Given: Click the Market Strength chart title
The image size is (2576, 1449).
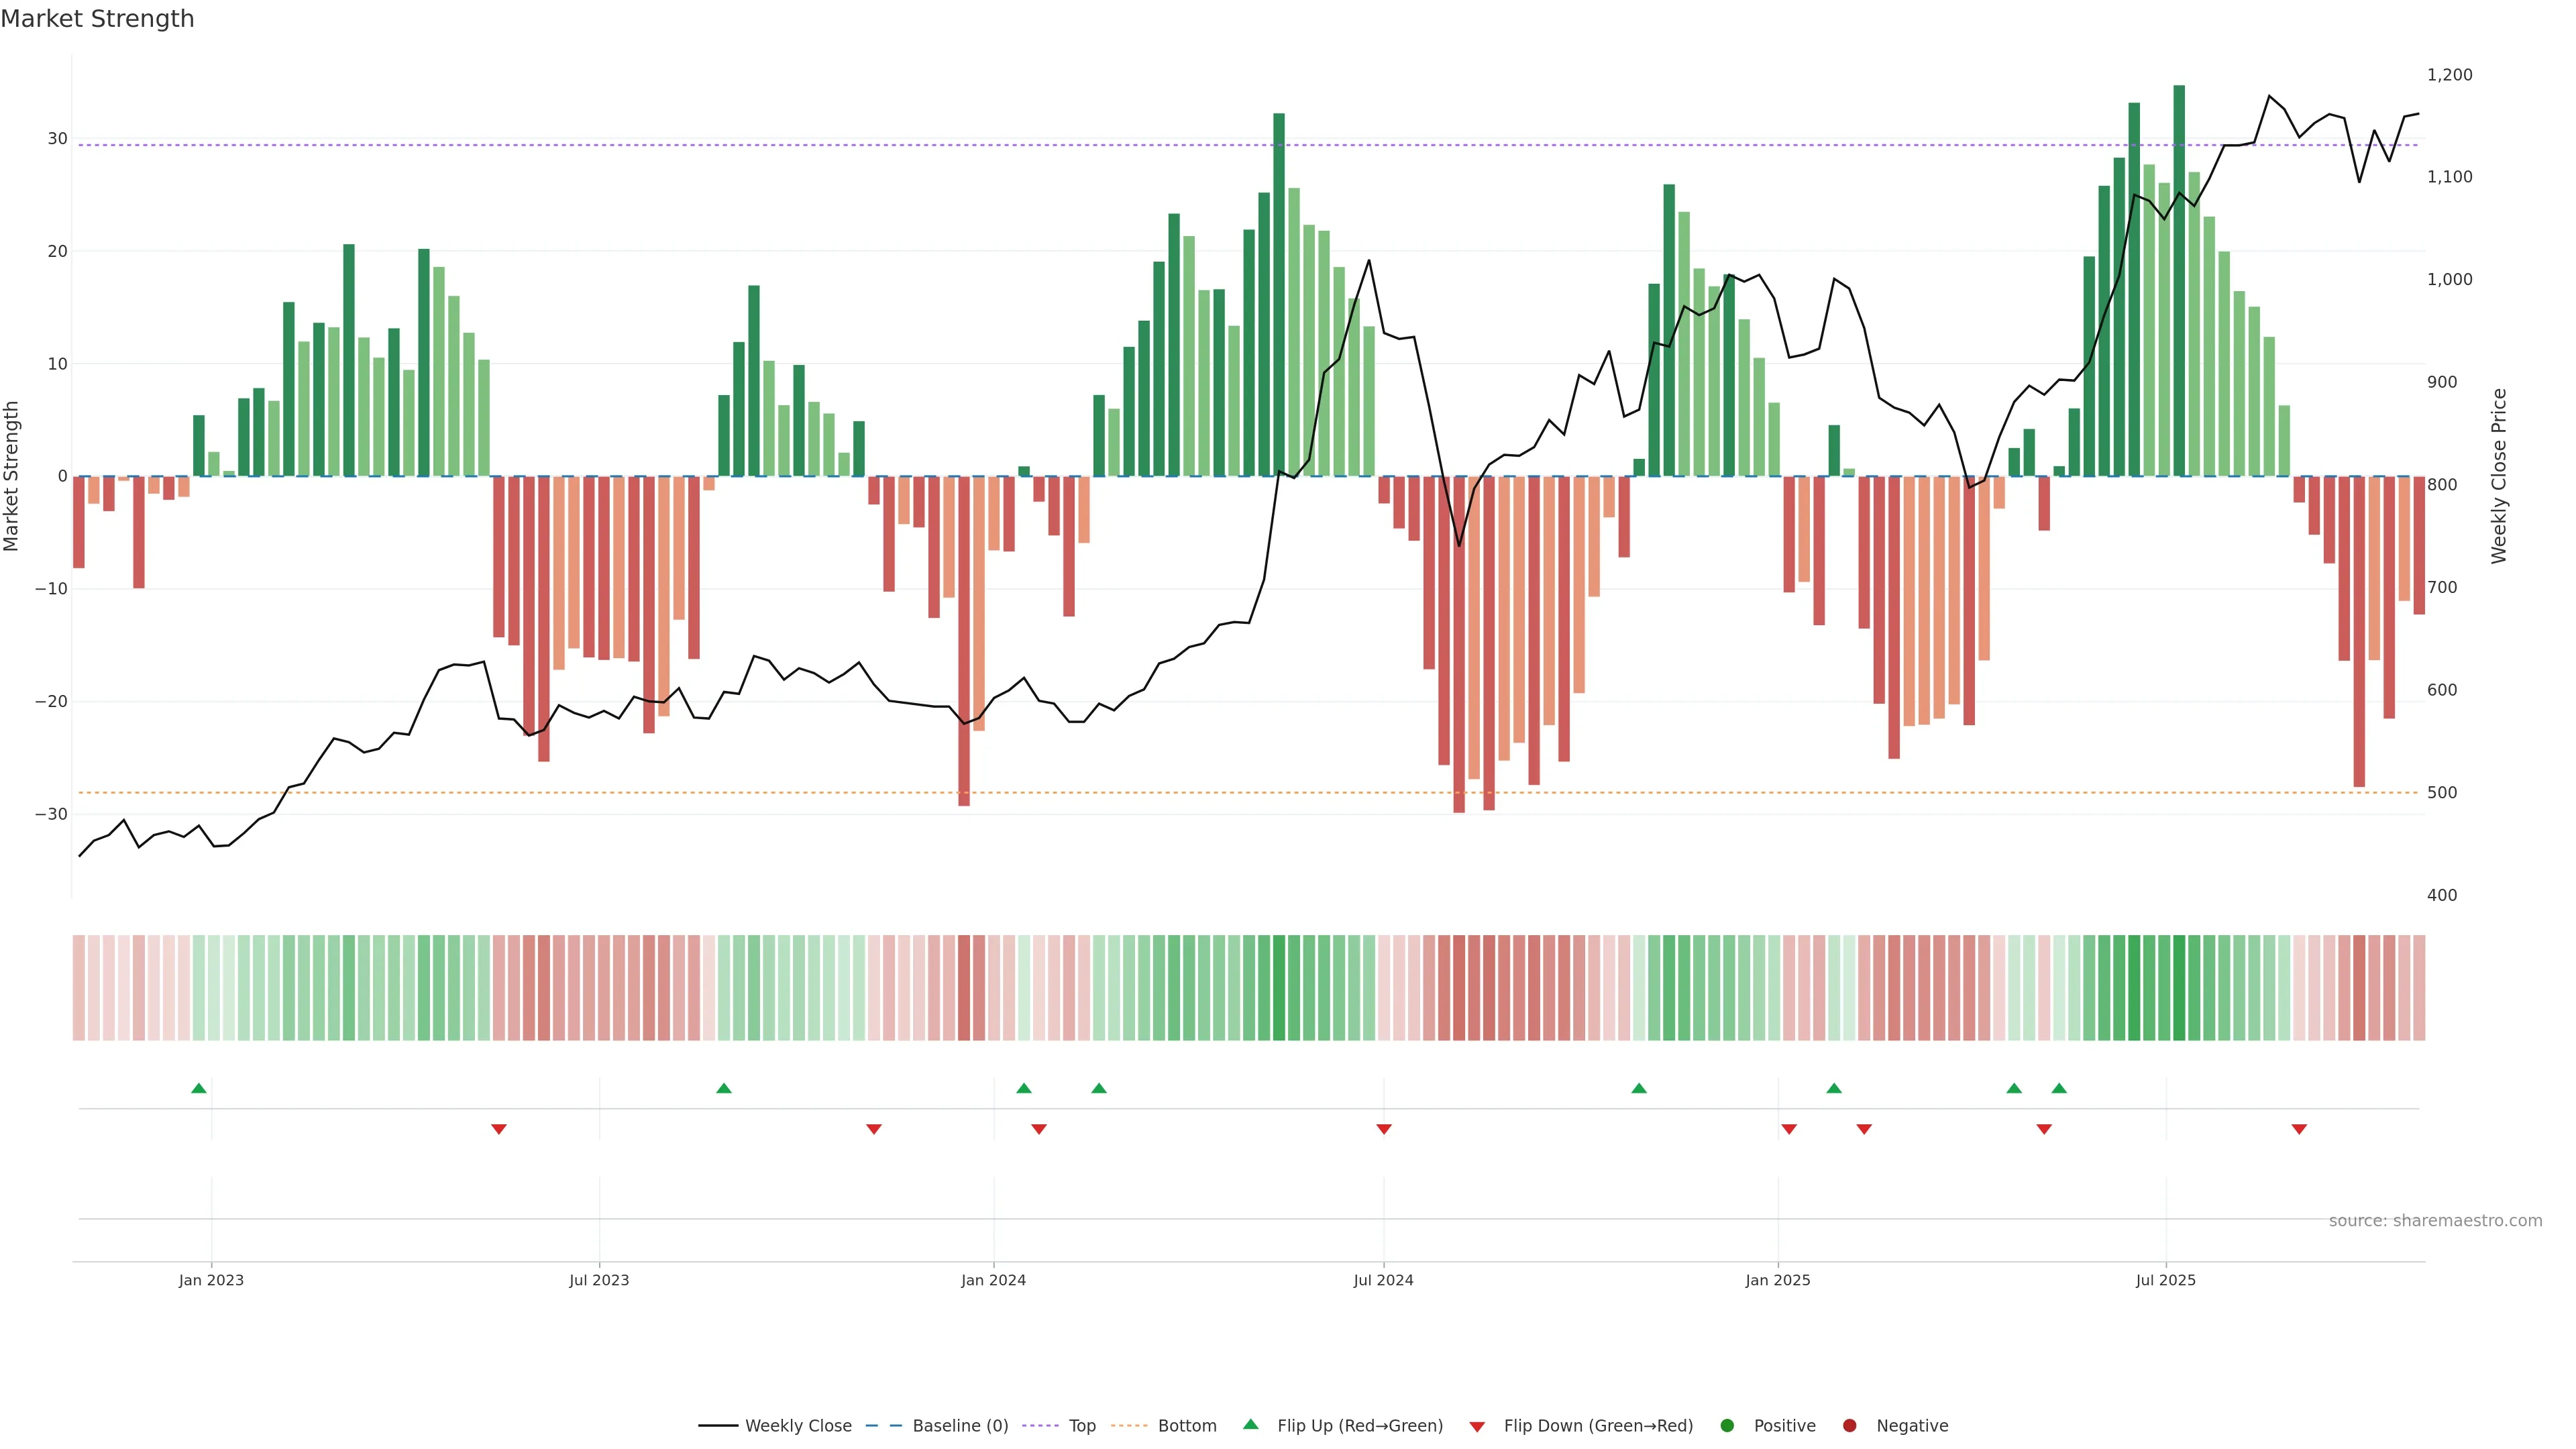Looking at the screenshot, I should [x=97, y=19].
